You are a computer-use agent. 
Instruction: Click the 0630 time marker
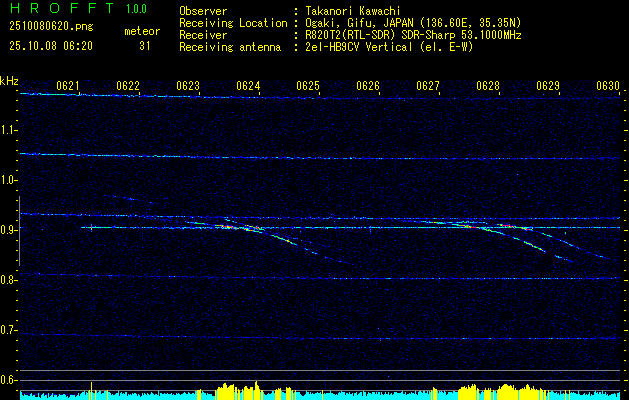[608, 85]
